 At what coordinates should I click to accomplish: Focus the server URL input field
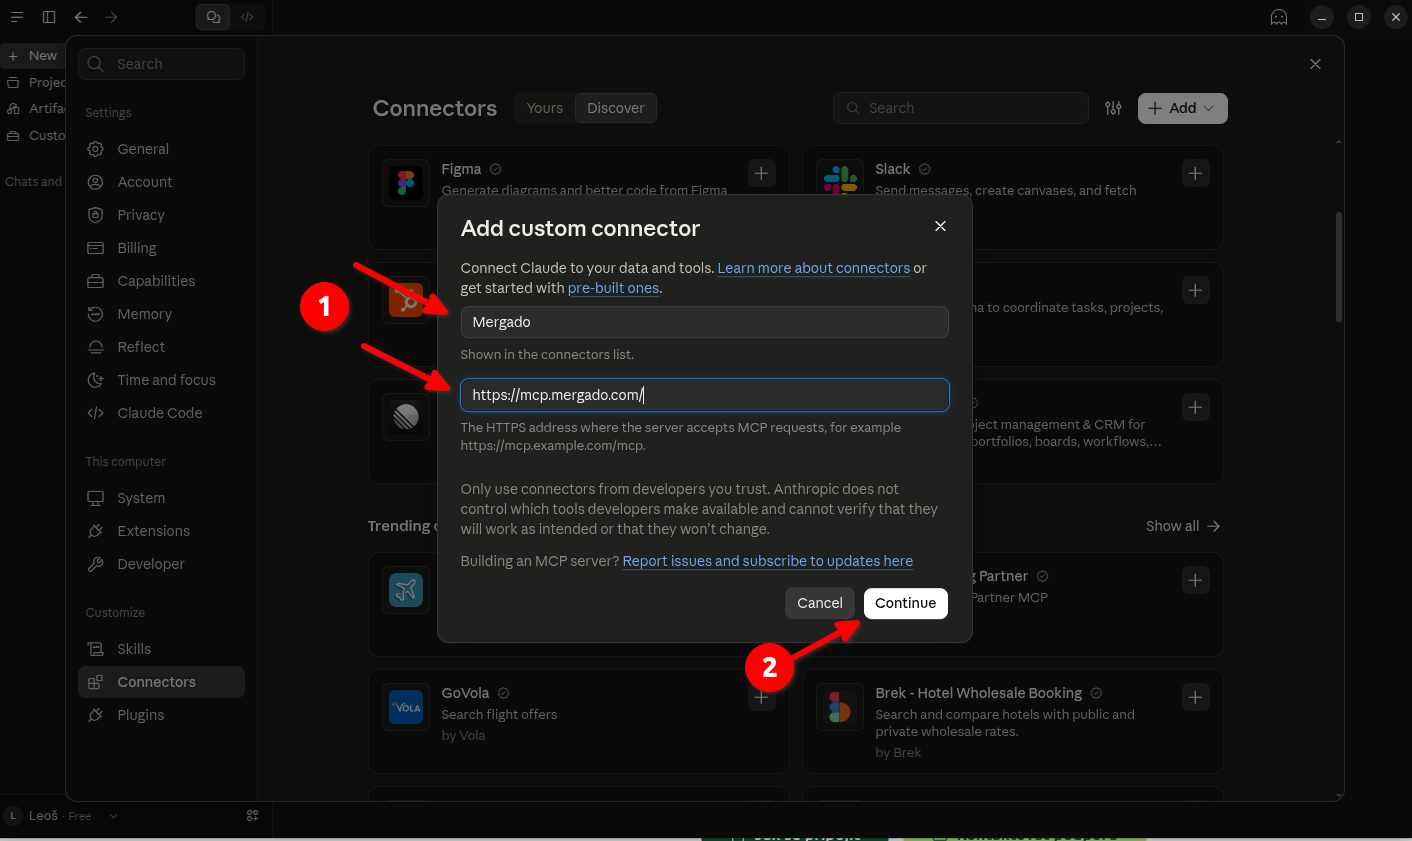coord(705,395)
